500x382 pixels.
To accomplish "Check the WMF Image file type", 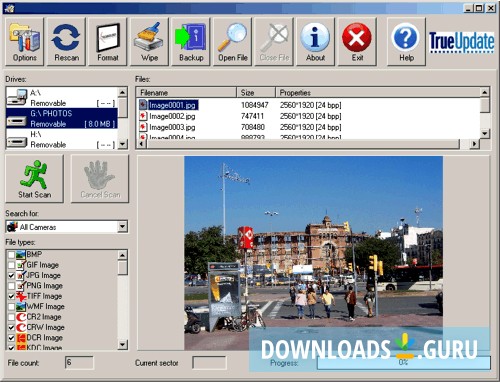I will coord(11,307).
